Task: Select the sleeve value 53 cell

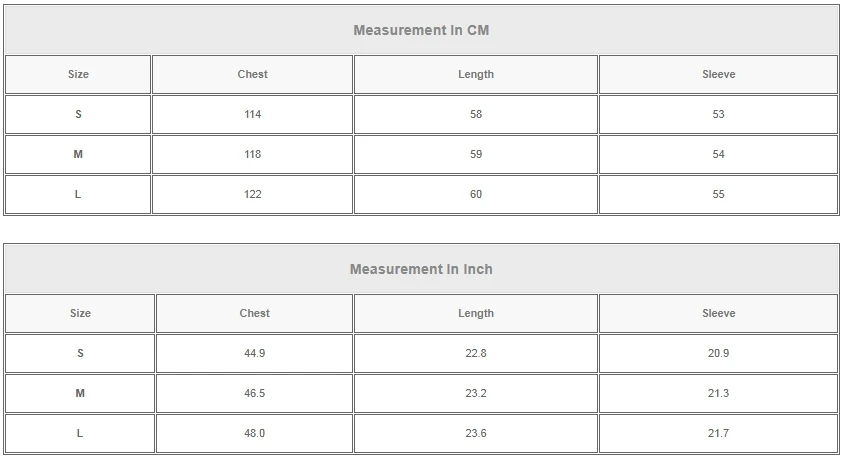Action: click(x=718, y=114)
